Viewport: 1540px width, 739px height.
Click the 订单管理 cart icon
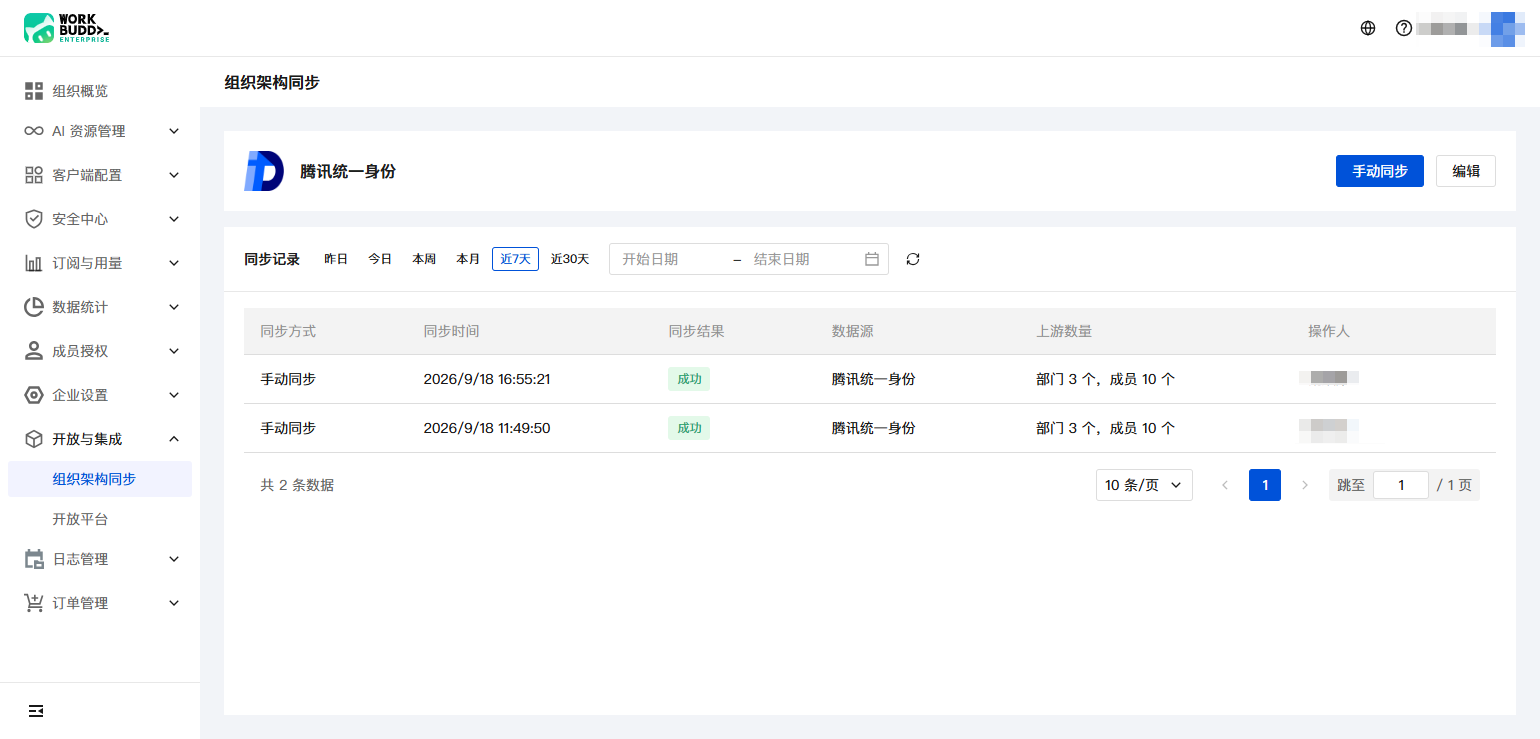(34, 603)
